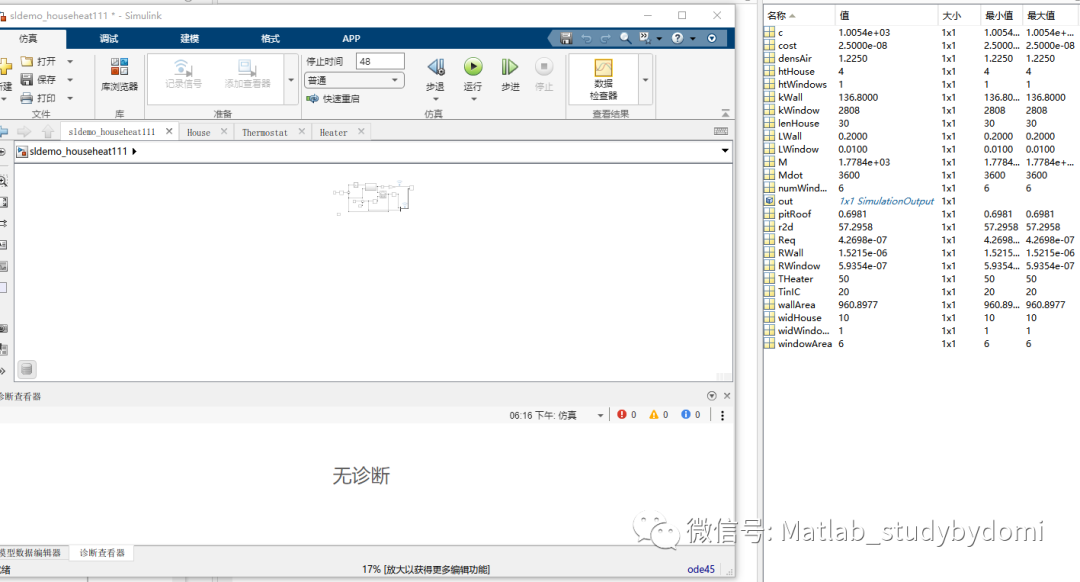Switch to the 建模 ribbon tab
Image resolution: width=1080 pixels, height=582 pixels.
(x=189, y=39)
